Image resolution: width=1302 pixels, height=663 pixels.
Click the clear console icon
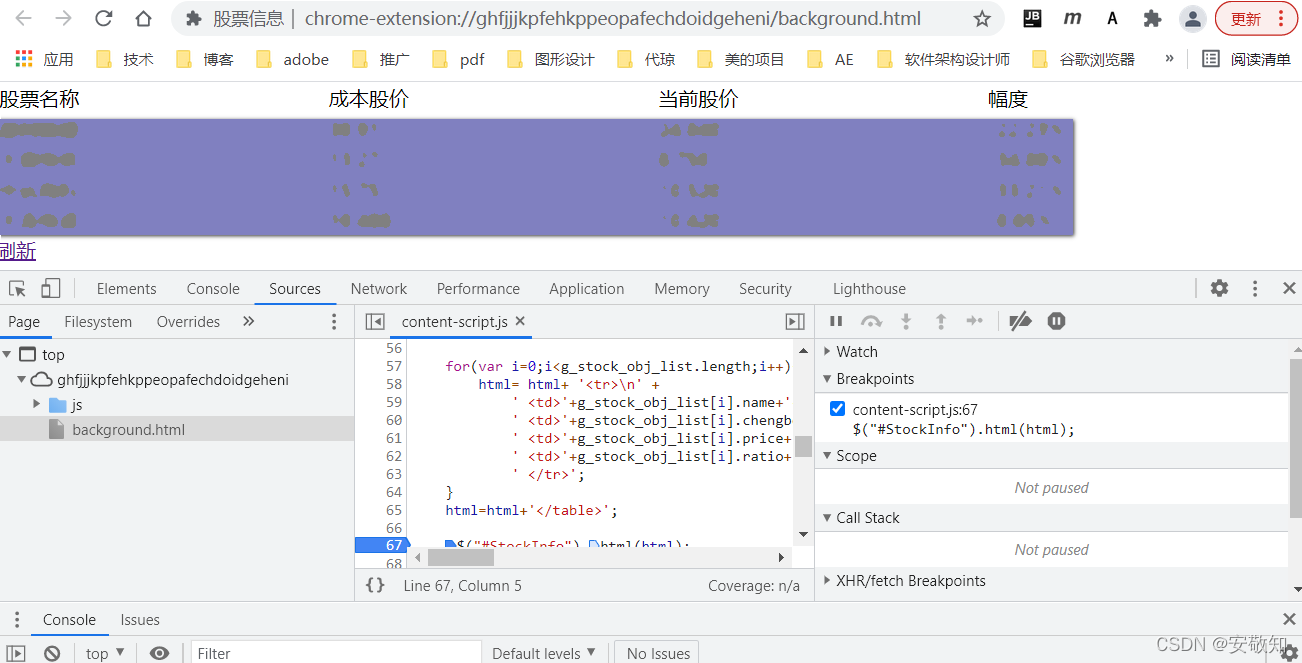click(52, 653)
